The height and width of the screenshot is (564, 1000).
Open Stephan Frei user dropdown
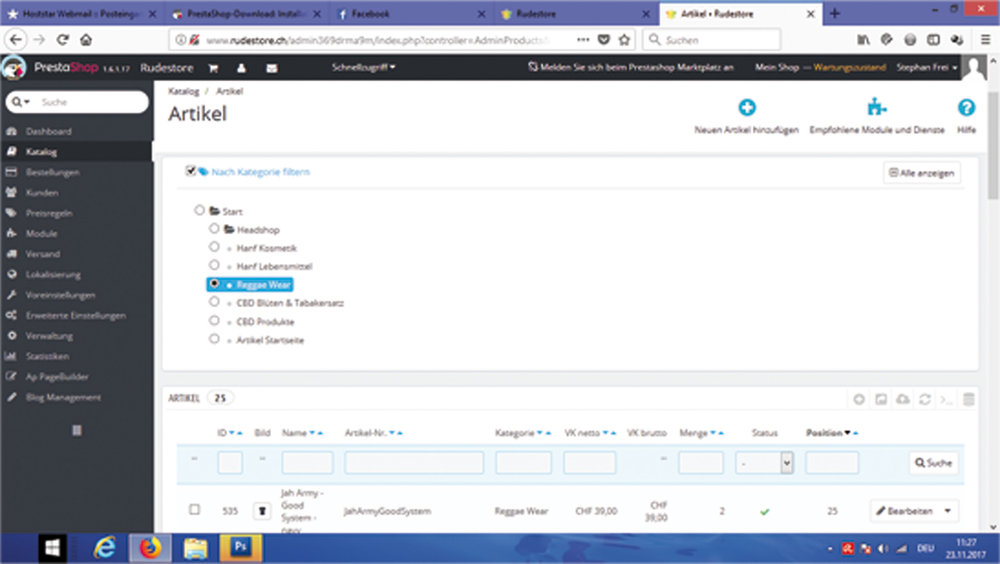(927, 67)
